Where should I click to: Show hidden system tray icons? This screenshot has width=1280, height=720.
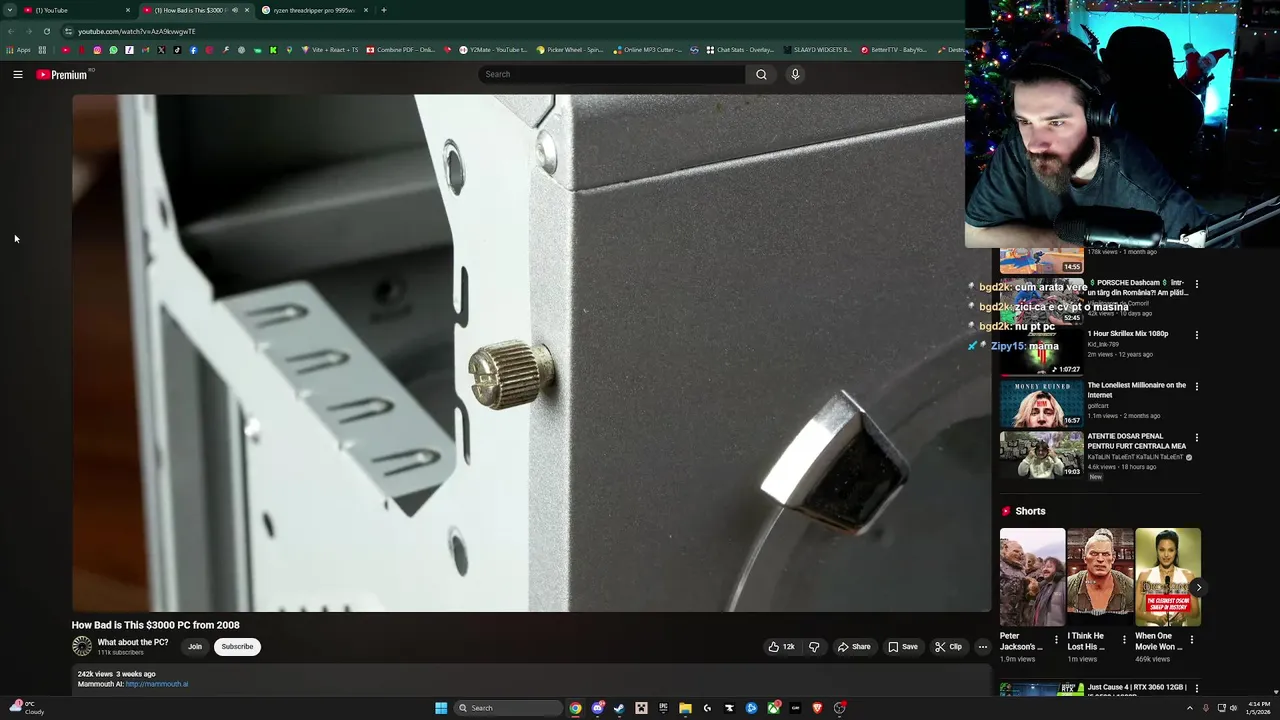1189,708
